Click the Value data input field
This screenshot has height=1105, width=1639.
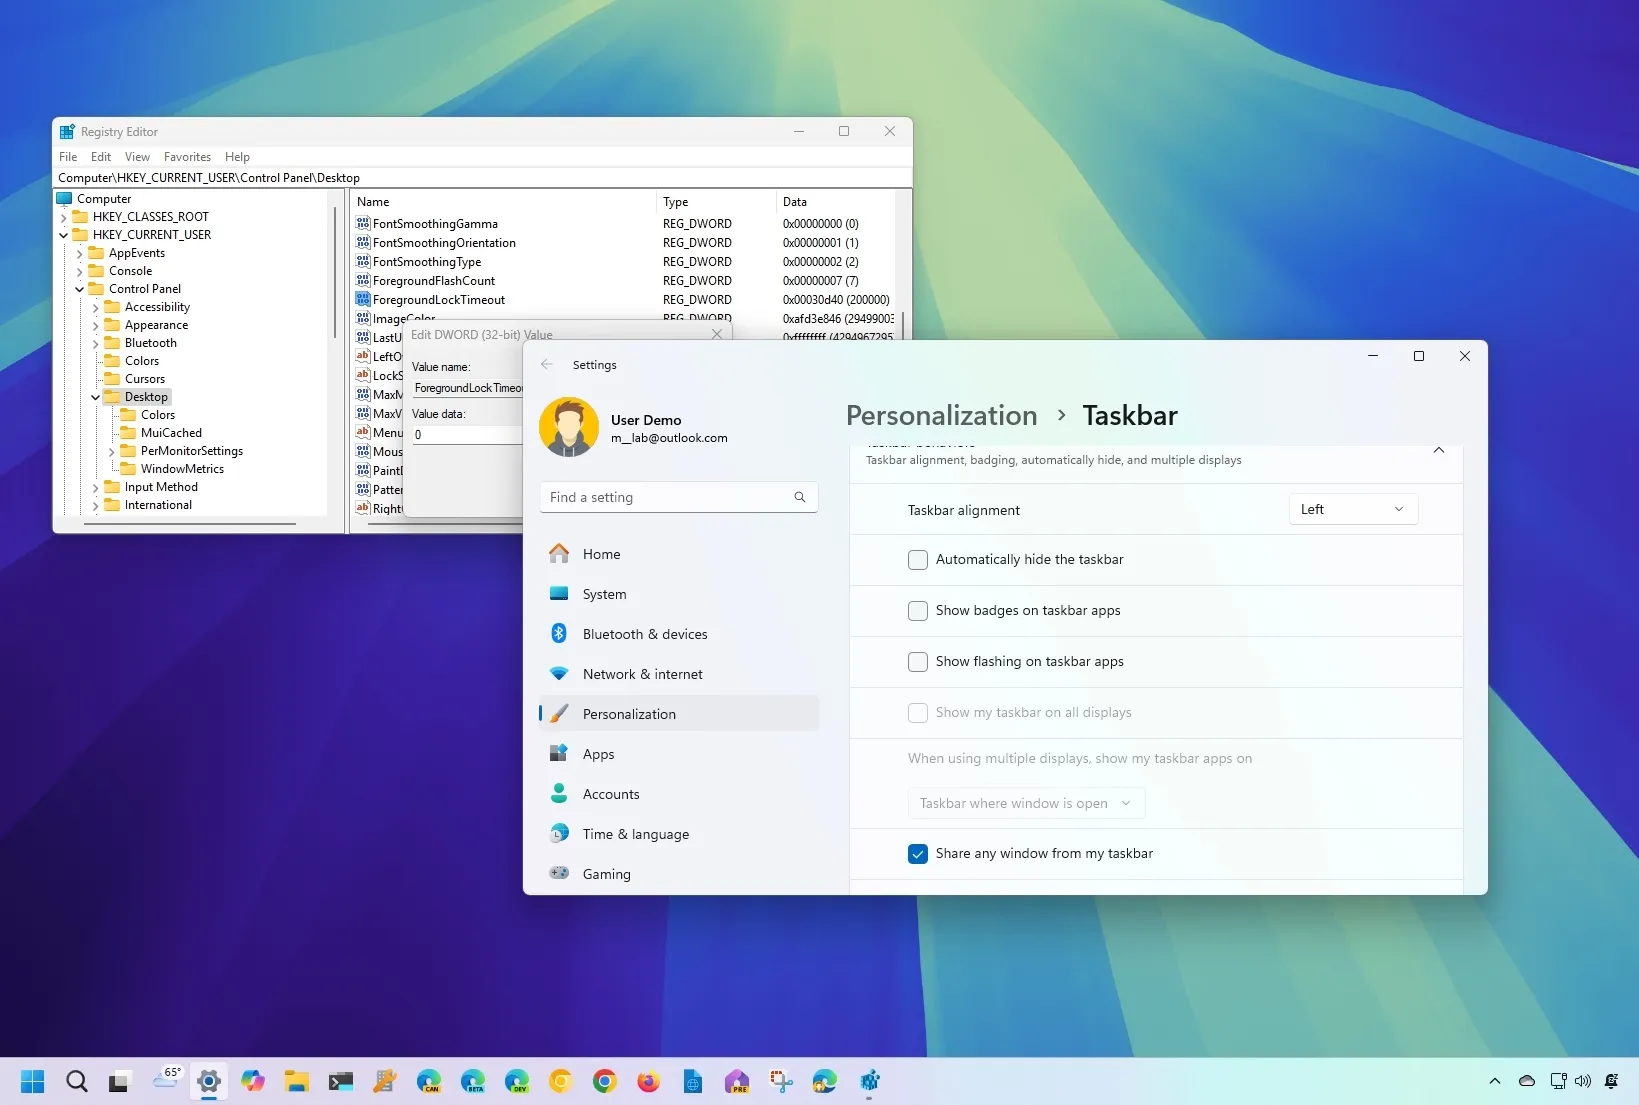coord(470,434)
